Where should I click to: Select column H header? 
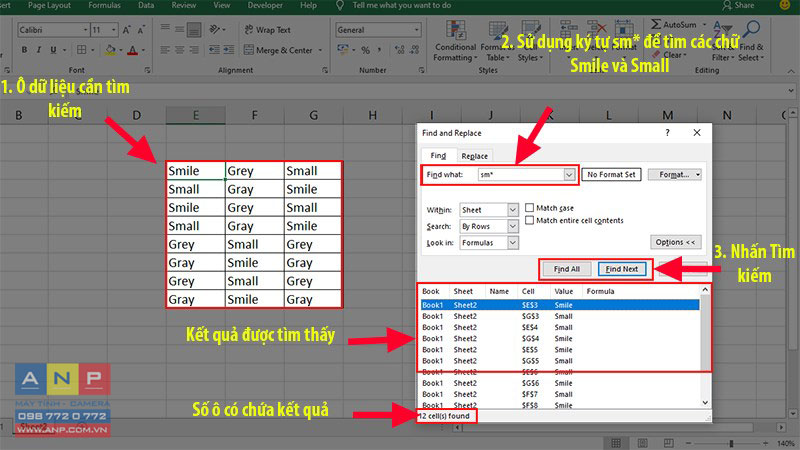point(372,116)
